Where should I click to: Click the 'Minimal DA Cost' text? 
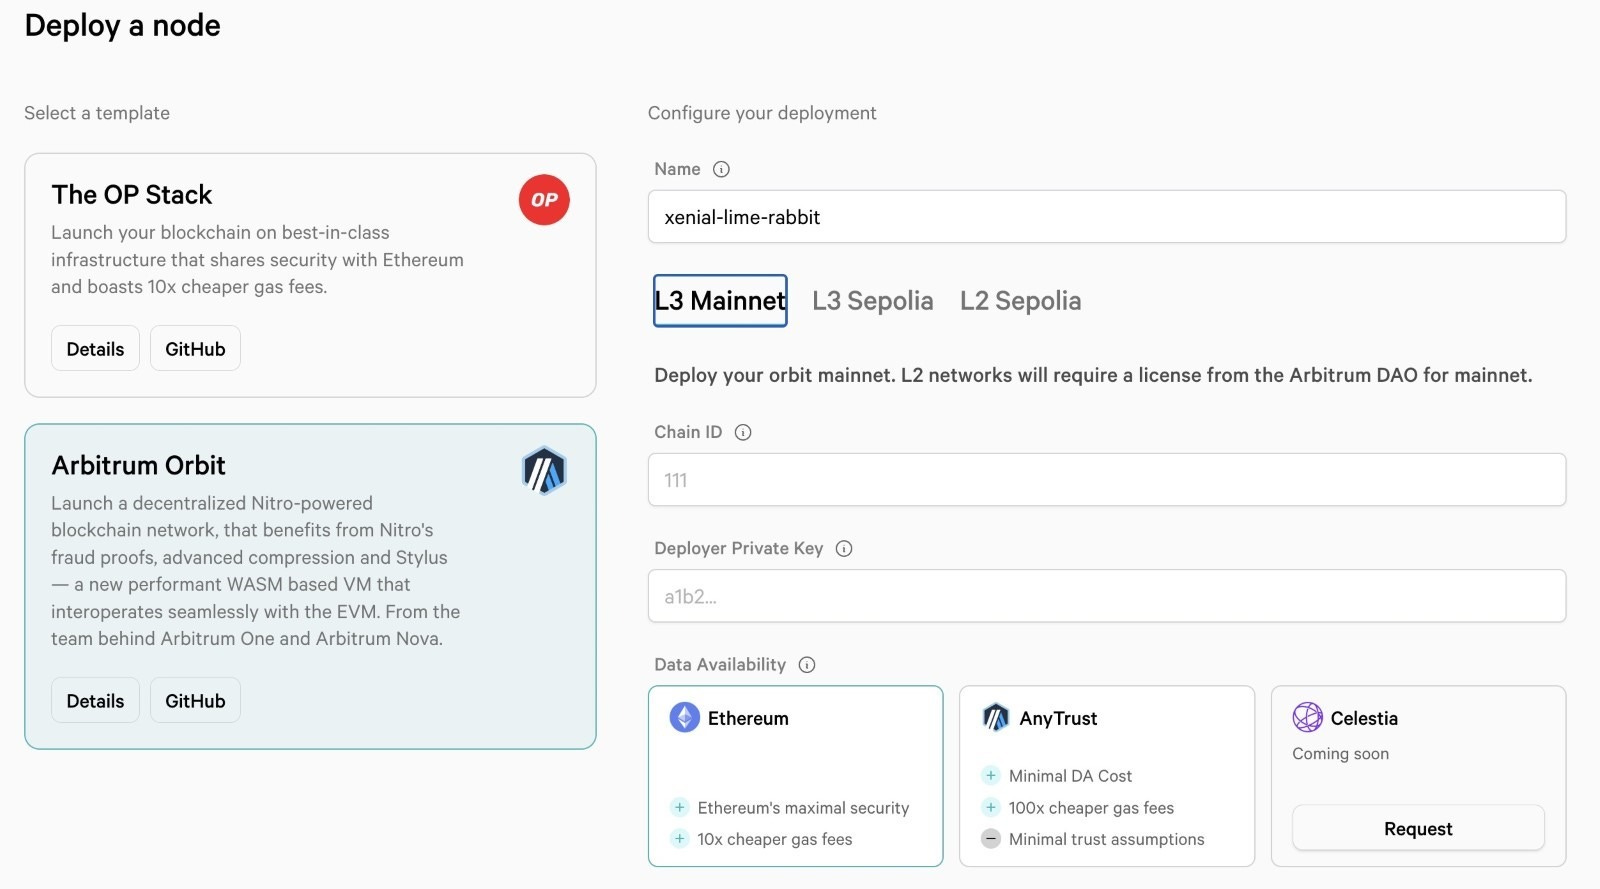1070,776
